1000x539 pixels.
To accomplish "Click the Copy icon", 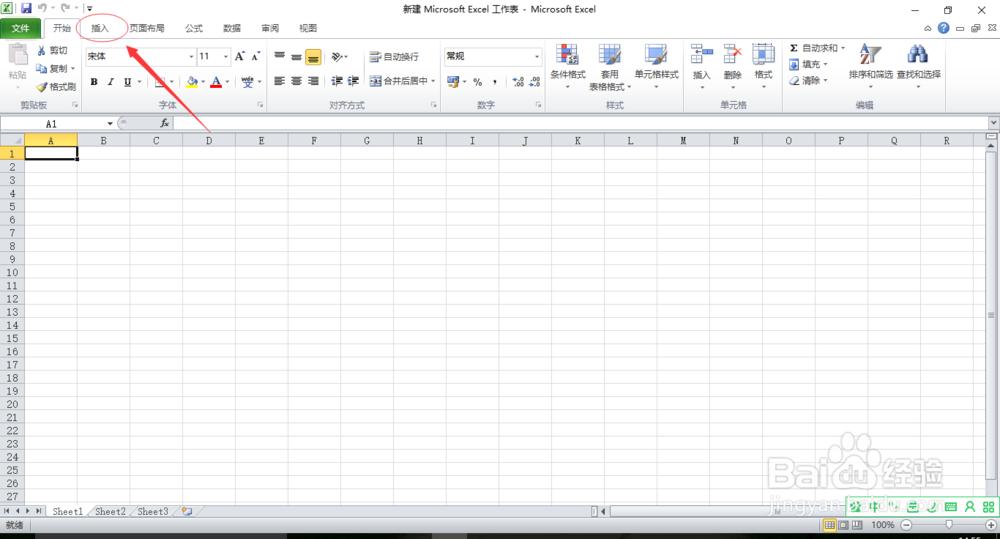I will coord(41,68).
